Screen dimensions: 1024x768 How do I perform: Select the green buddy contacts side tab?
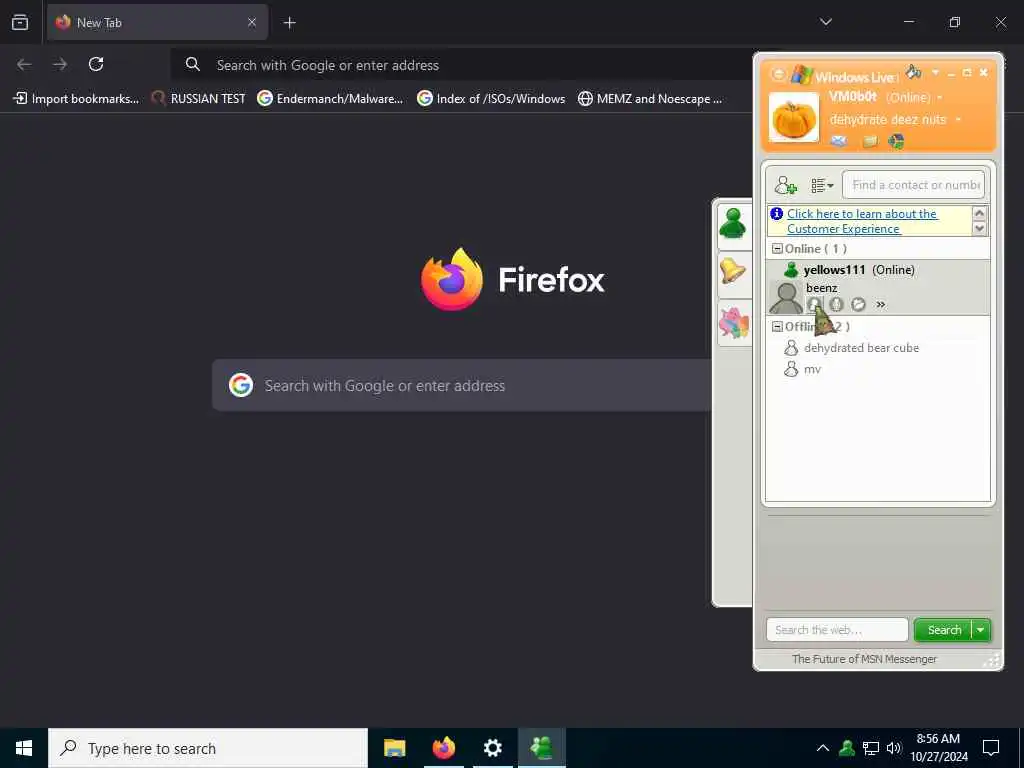tap(733, 225)
